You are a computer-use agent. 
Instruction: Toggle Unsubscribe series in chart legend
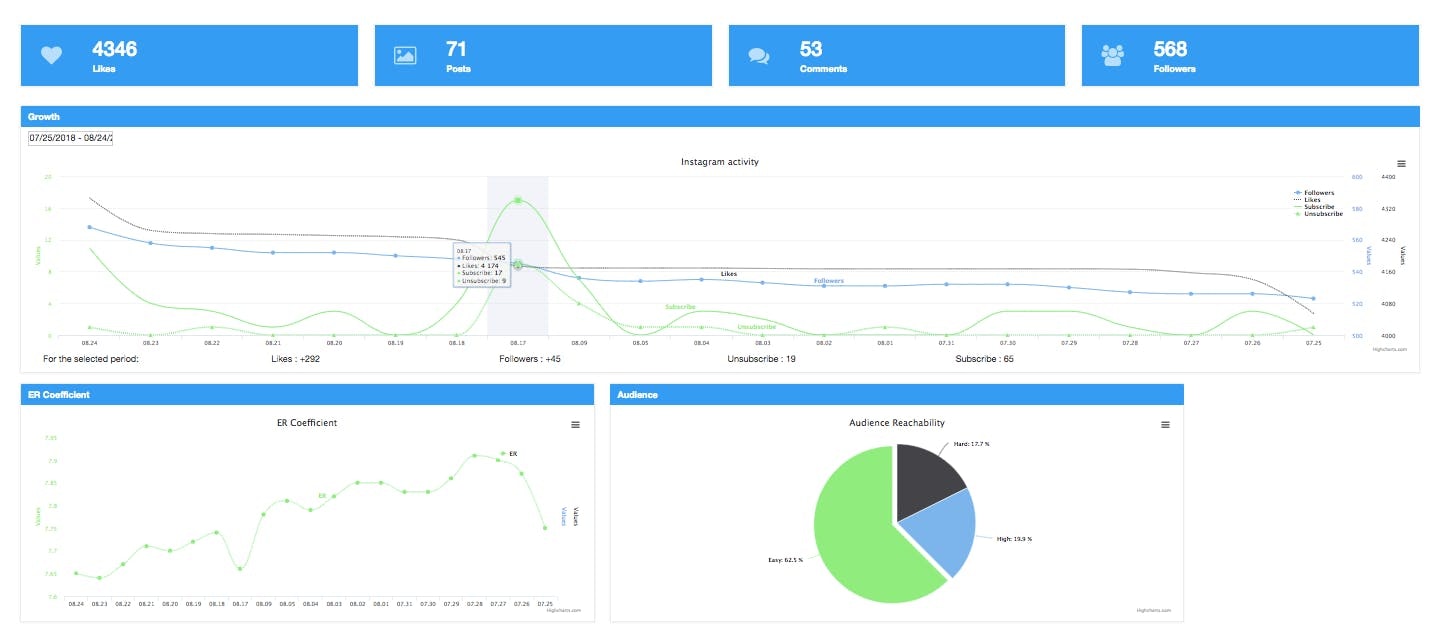coord(1318,213)
